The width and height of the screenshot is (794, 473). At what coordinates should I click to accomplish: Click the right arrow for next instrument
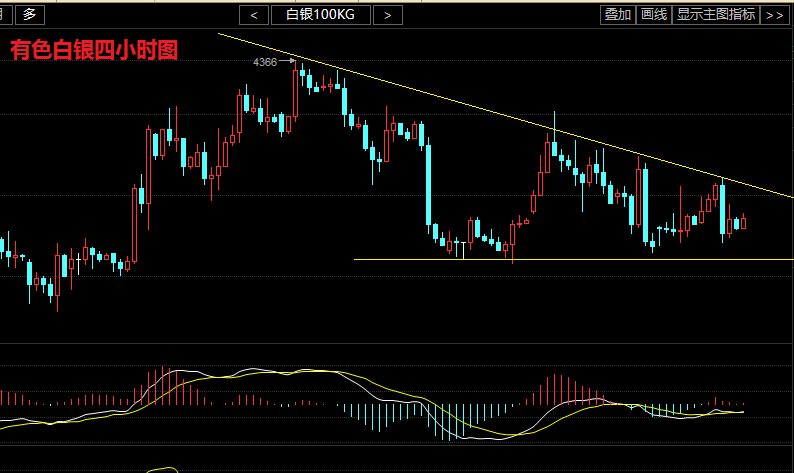click(x=388, y=14)
